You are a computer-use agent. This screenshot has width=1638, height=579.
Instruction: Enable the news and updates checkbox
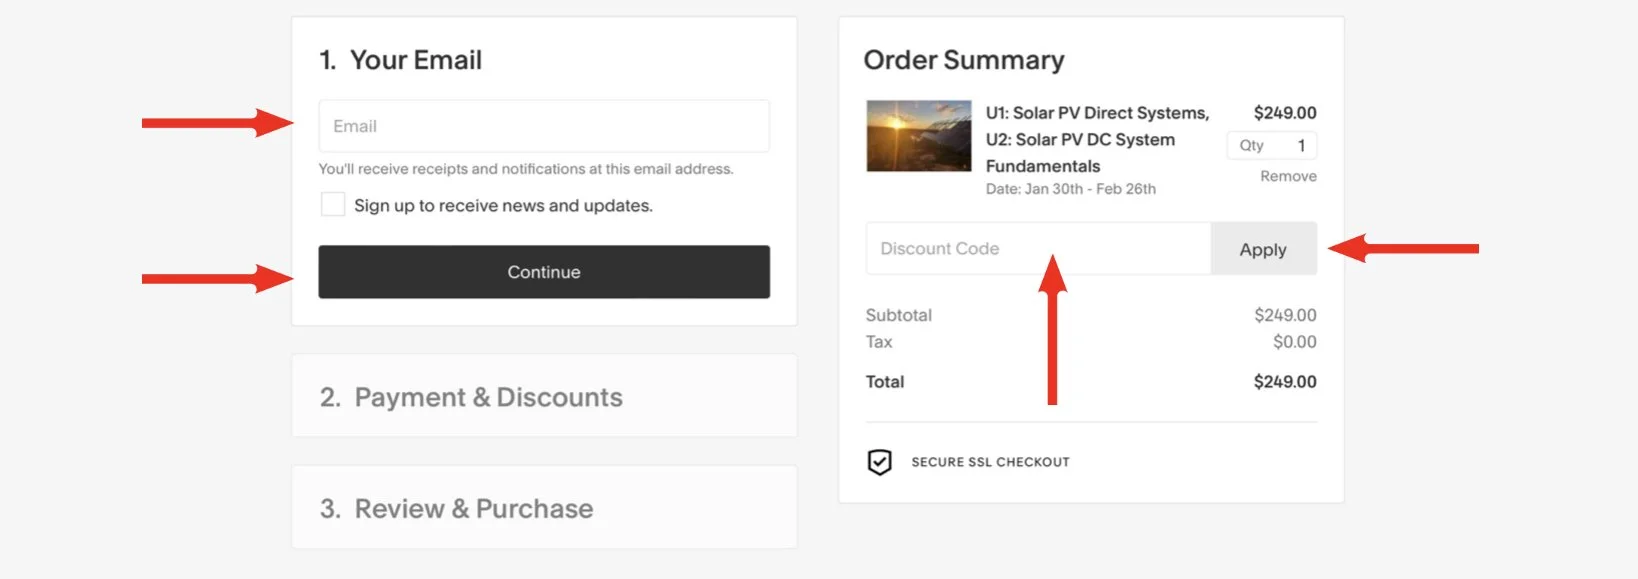[x=332, y=205]
